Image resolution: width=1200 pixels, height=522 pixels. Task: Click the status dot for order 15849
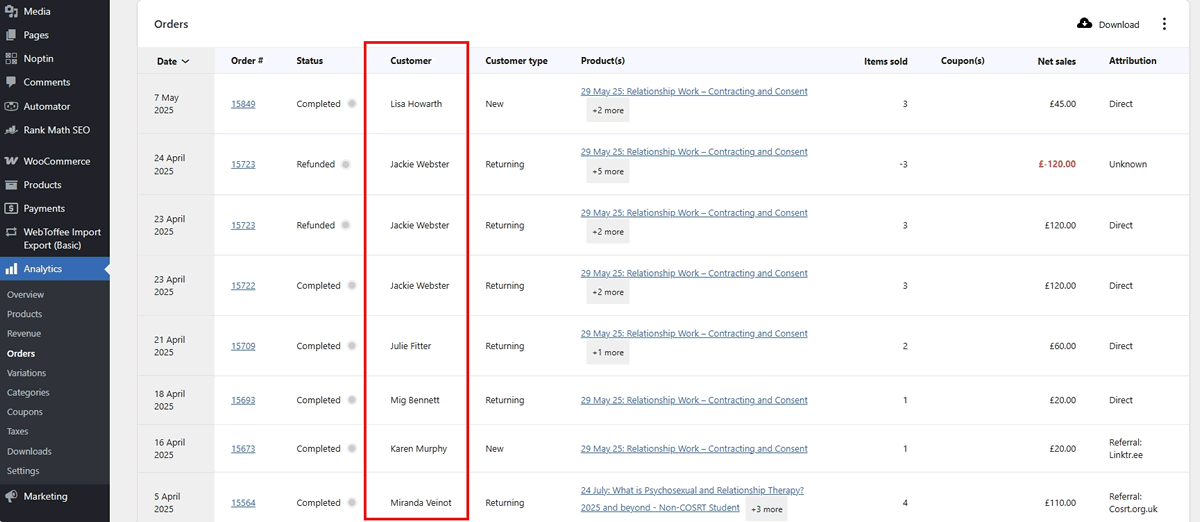click(x=352, y=104)
